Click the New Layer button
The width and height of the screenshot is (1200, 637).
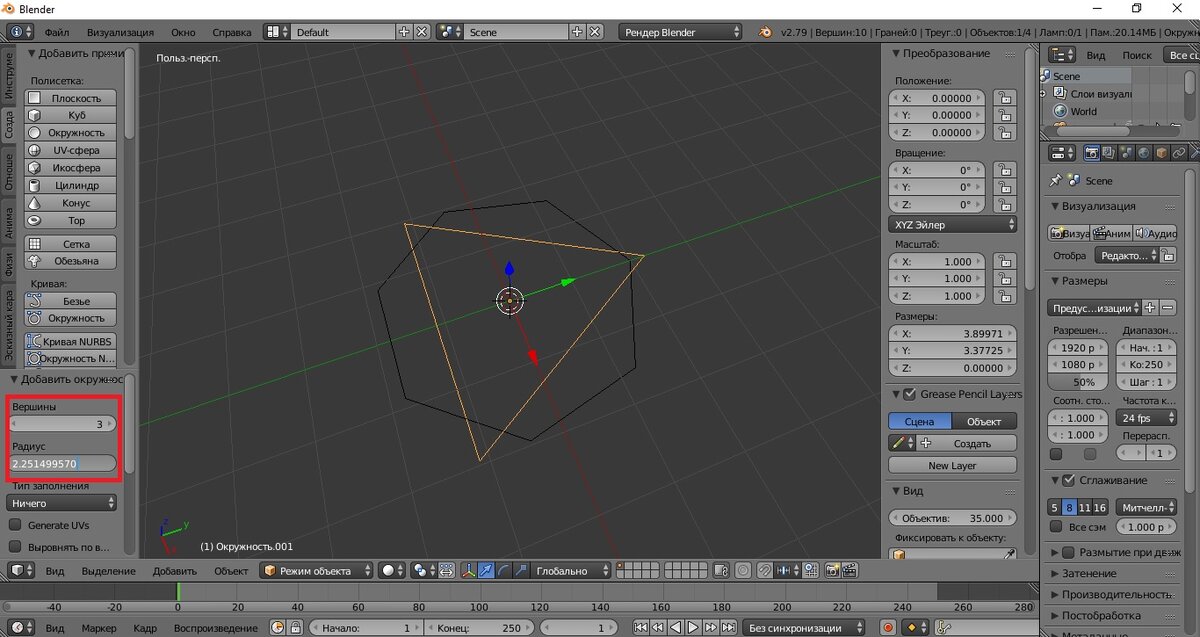[952, 466]
